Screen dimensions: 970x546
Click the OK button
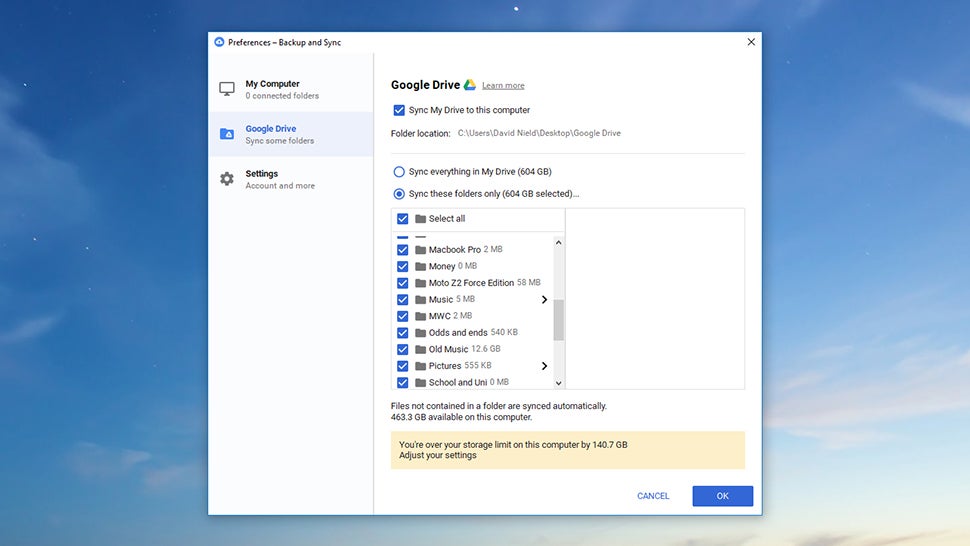(x=723, y=496)
